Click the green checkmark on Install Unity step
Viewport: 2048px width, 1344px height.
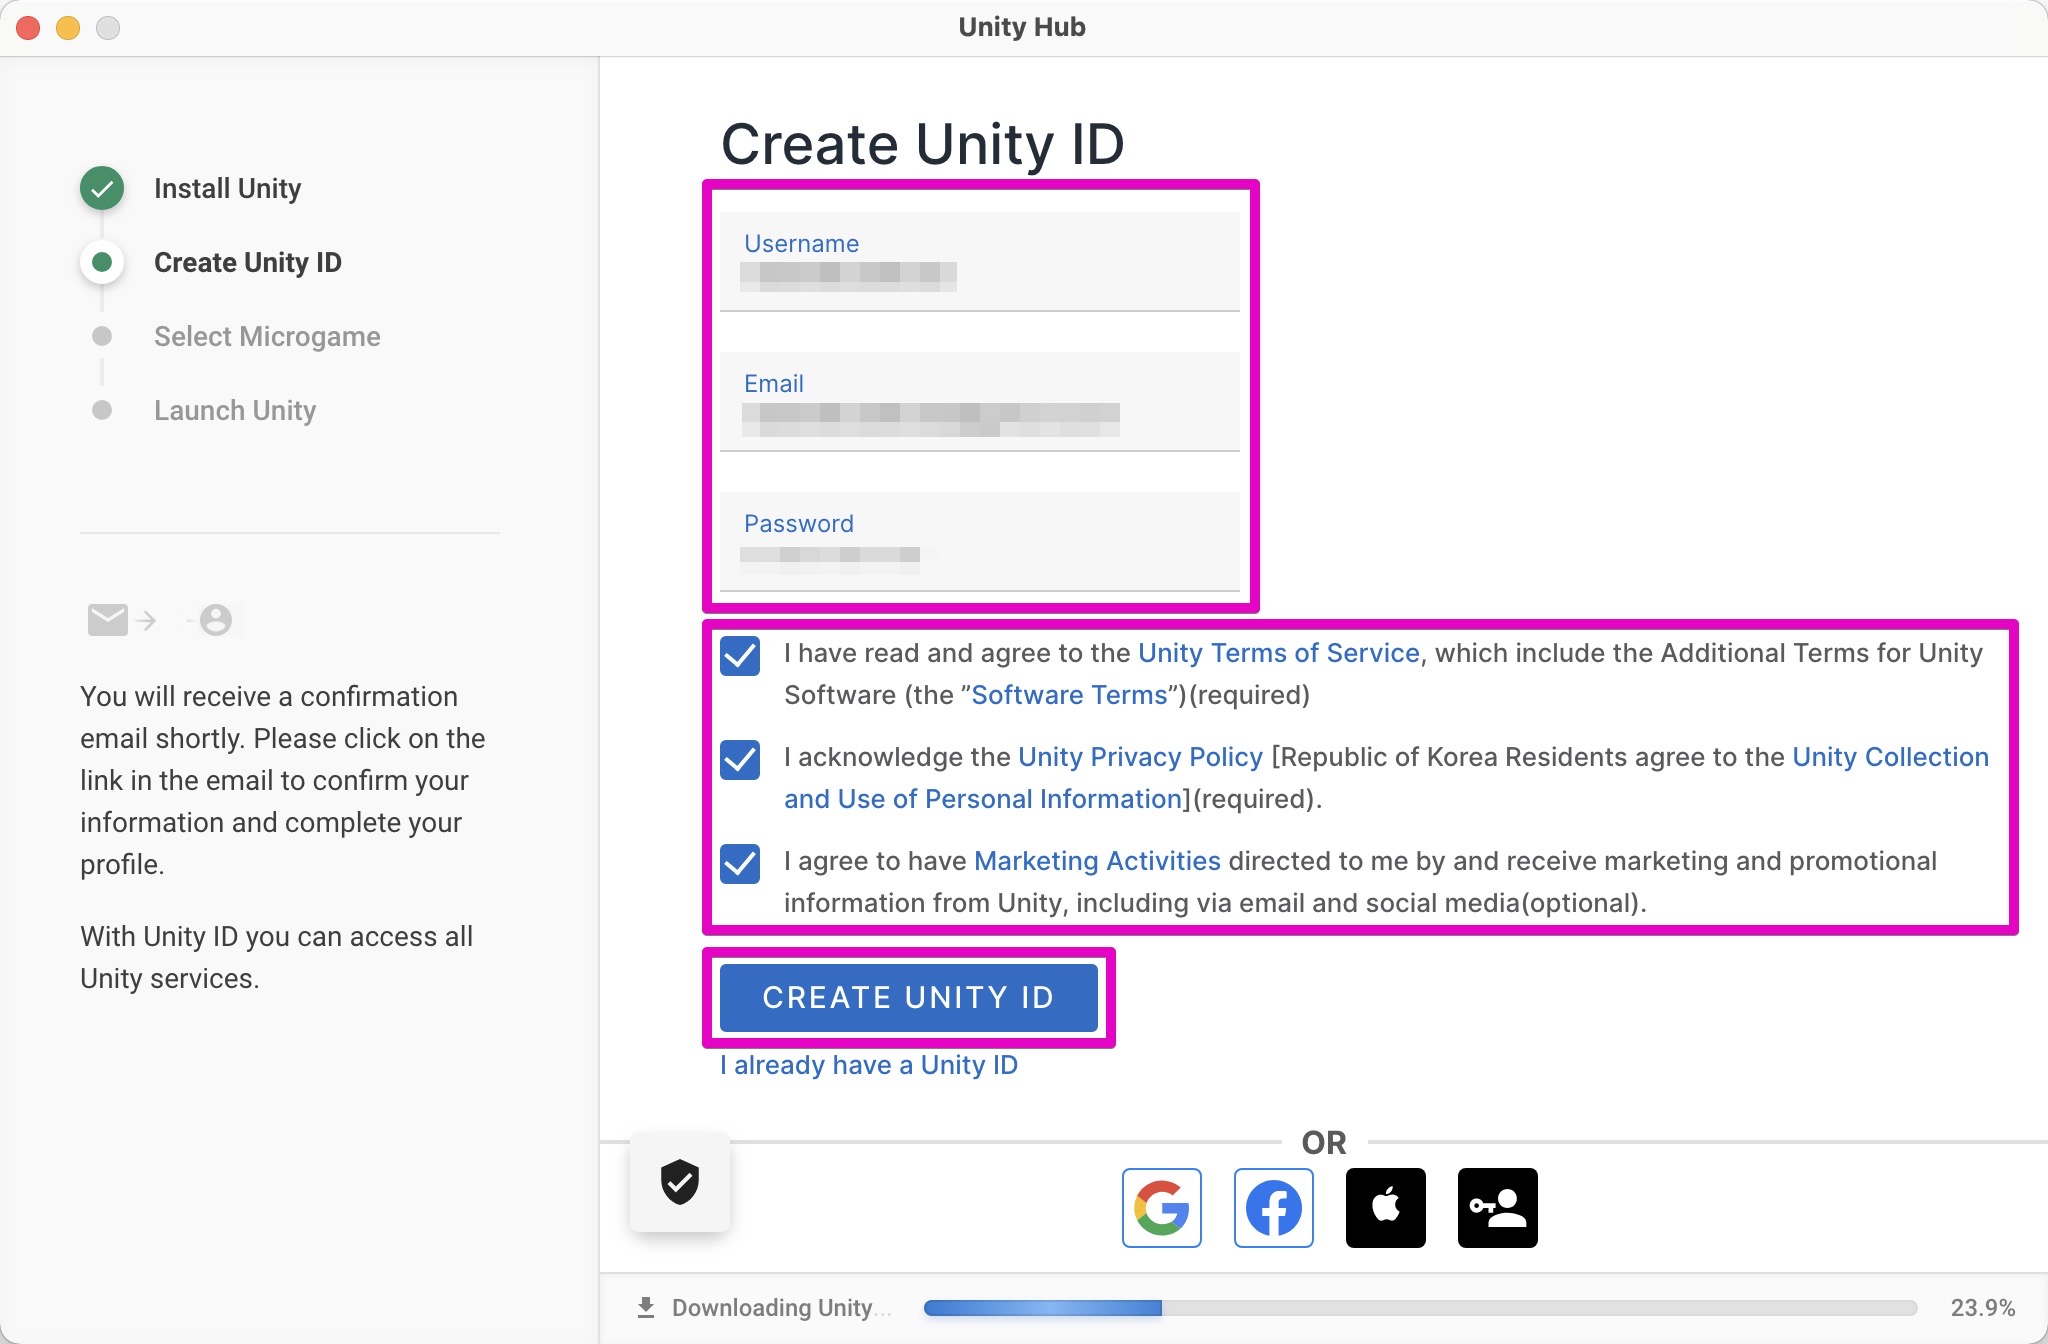pos(101,188)
